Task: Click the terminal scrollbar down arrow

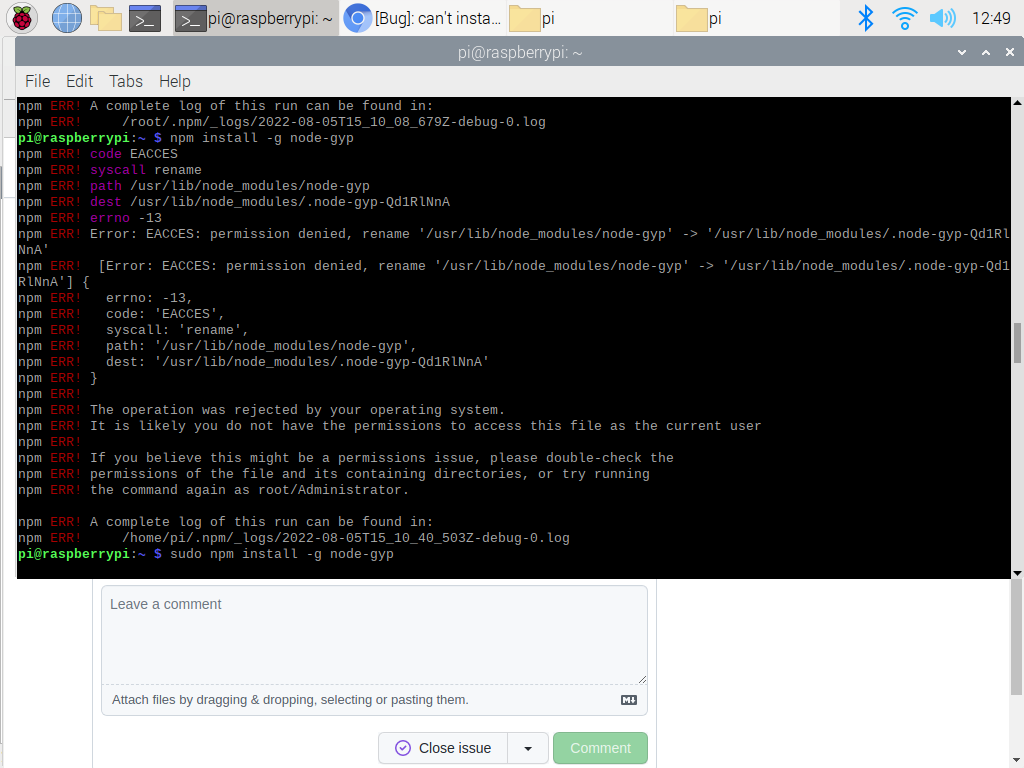Action: tap(1017, 573)
